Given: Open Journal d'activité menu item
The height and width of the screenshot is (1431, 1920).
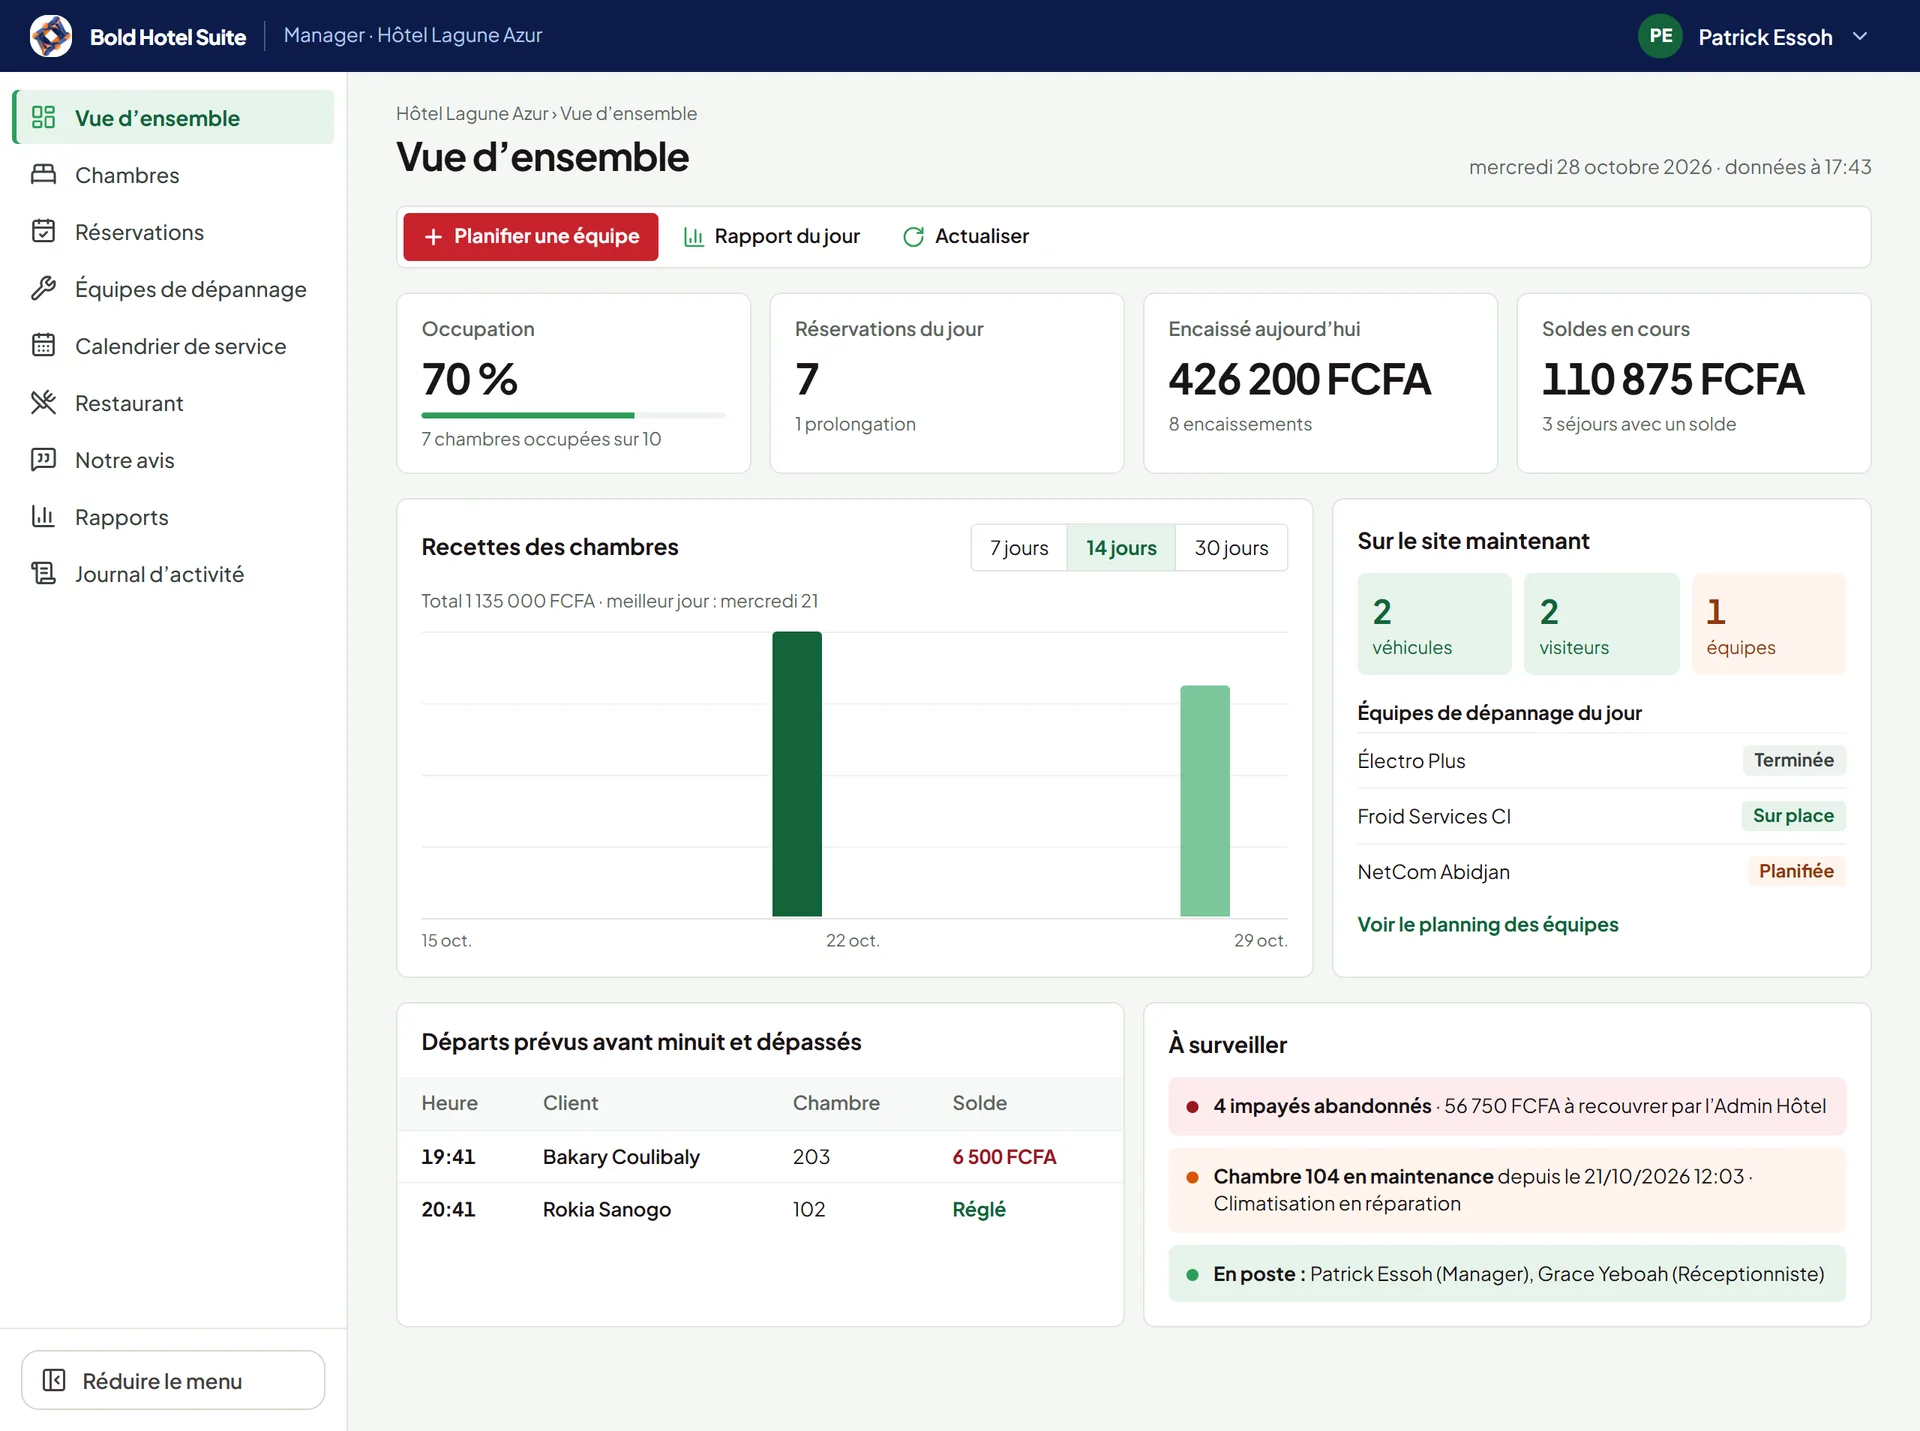Looking at the screenshot, I should [x=173, y=573].
